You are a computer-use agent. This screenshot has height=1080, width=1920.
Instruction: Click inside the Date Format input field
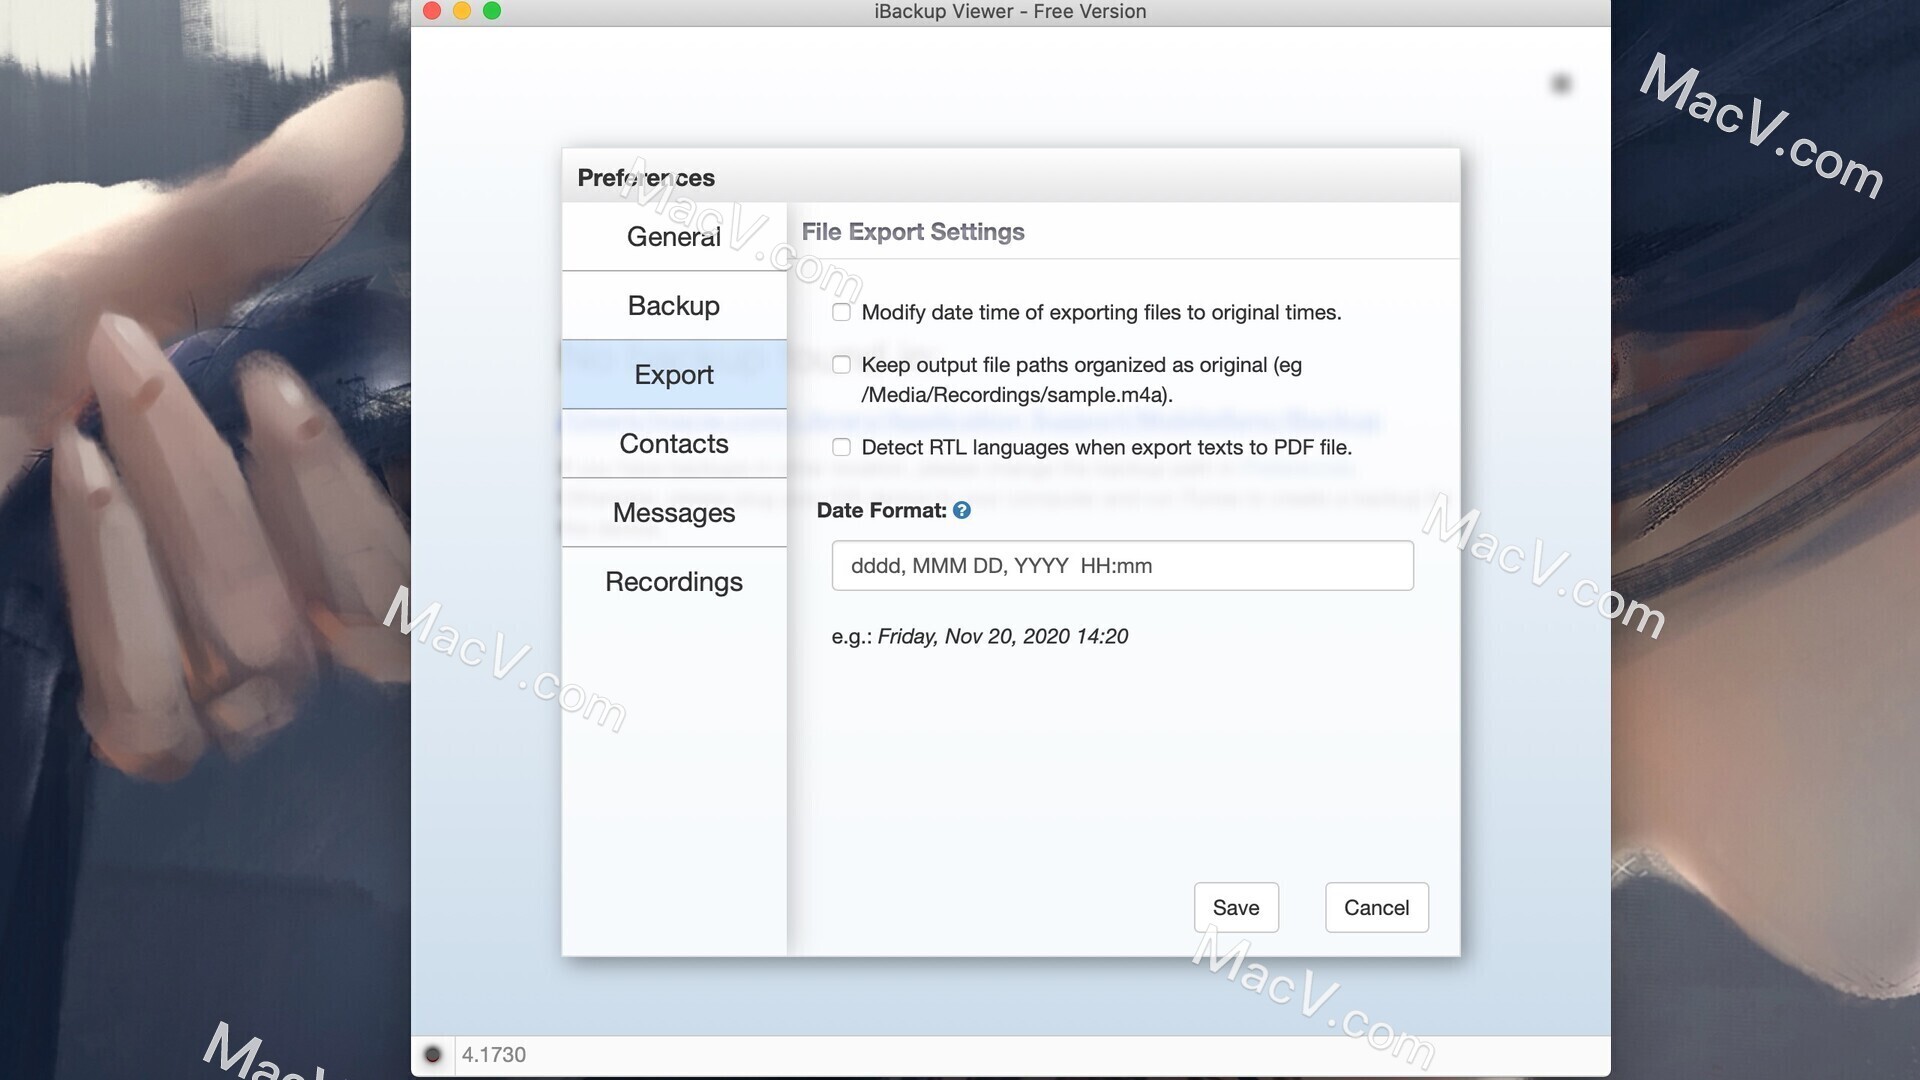click(x=1122, y=565)
